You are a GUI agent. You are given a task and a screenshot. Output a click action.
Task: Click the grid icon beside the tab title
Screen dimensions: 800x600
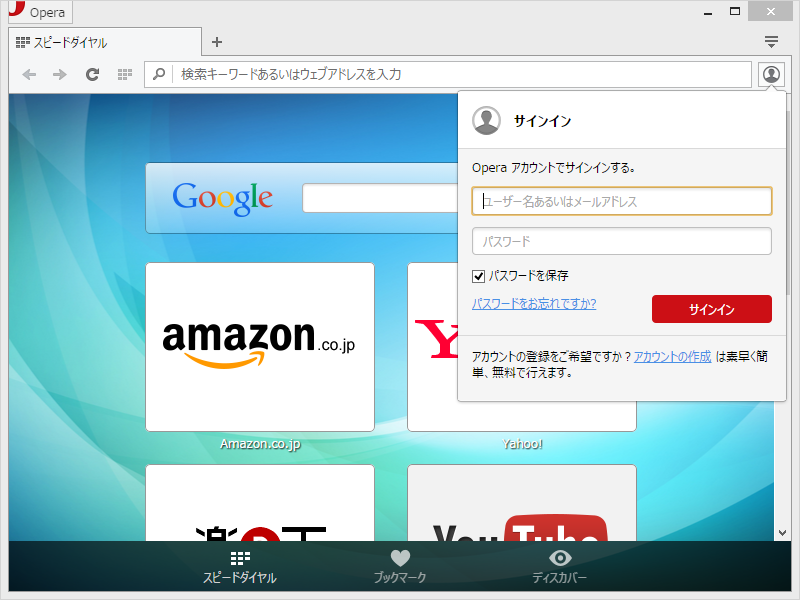pos(21,42)
